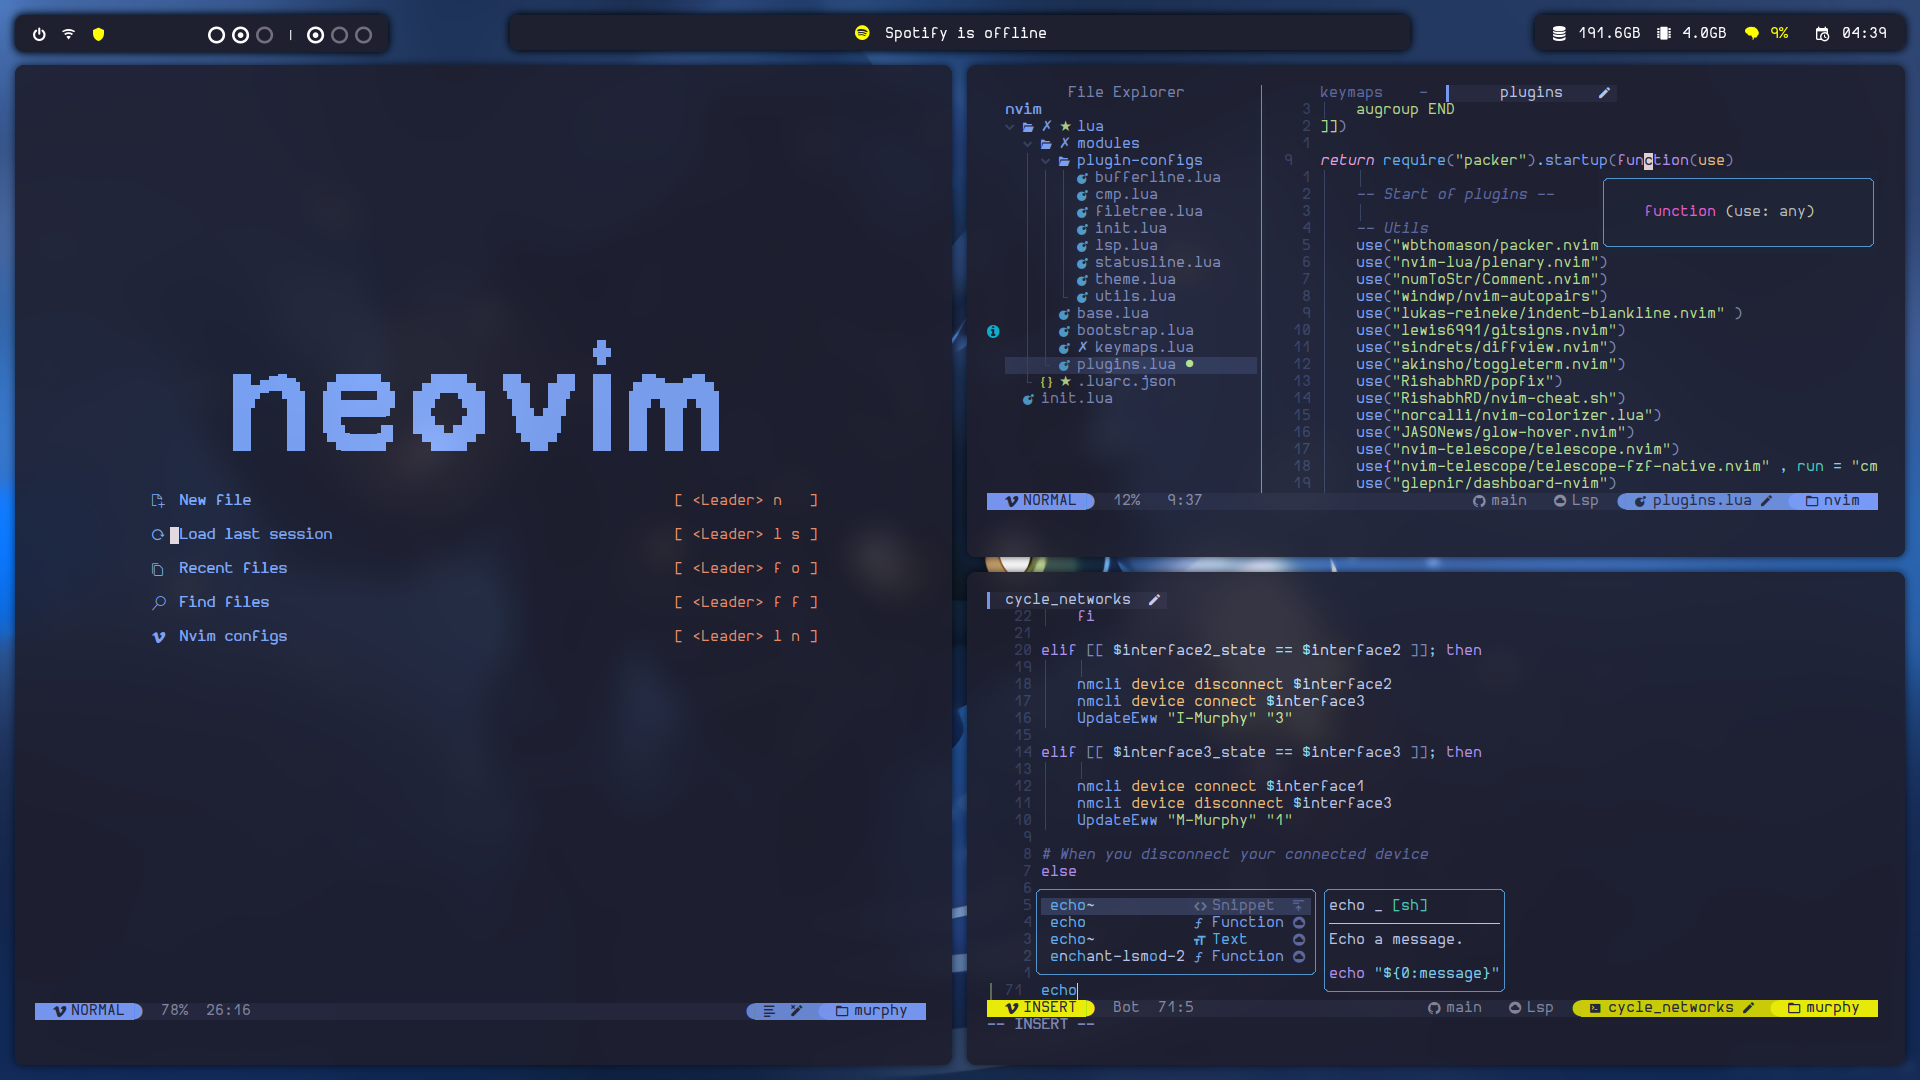Open the wifi icon in top bar
This screenshot has height=1080, width=1920.
tap(69, 34)
